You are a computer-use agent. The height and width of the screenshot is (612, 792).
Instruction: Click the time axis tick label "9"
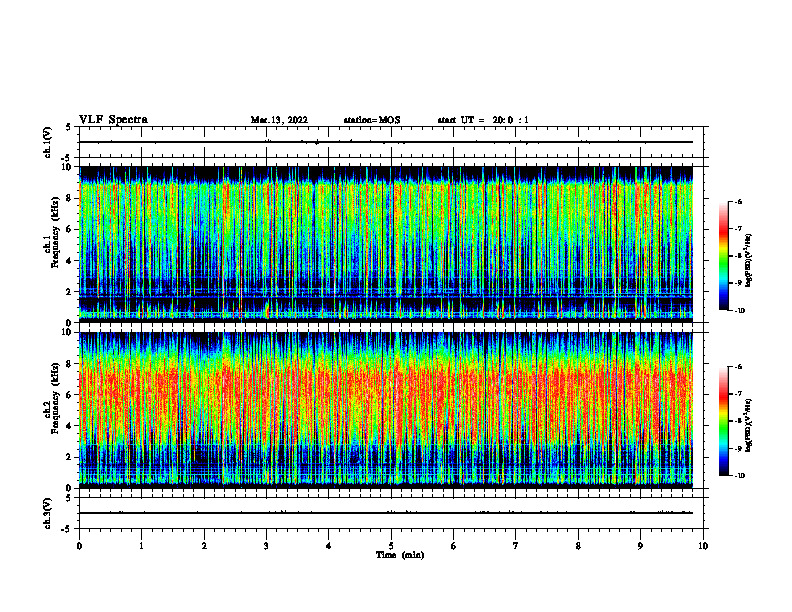[640, 546]
